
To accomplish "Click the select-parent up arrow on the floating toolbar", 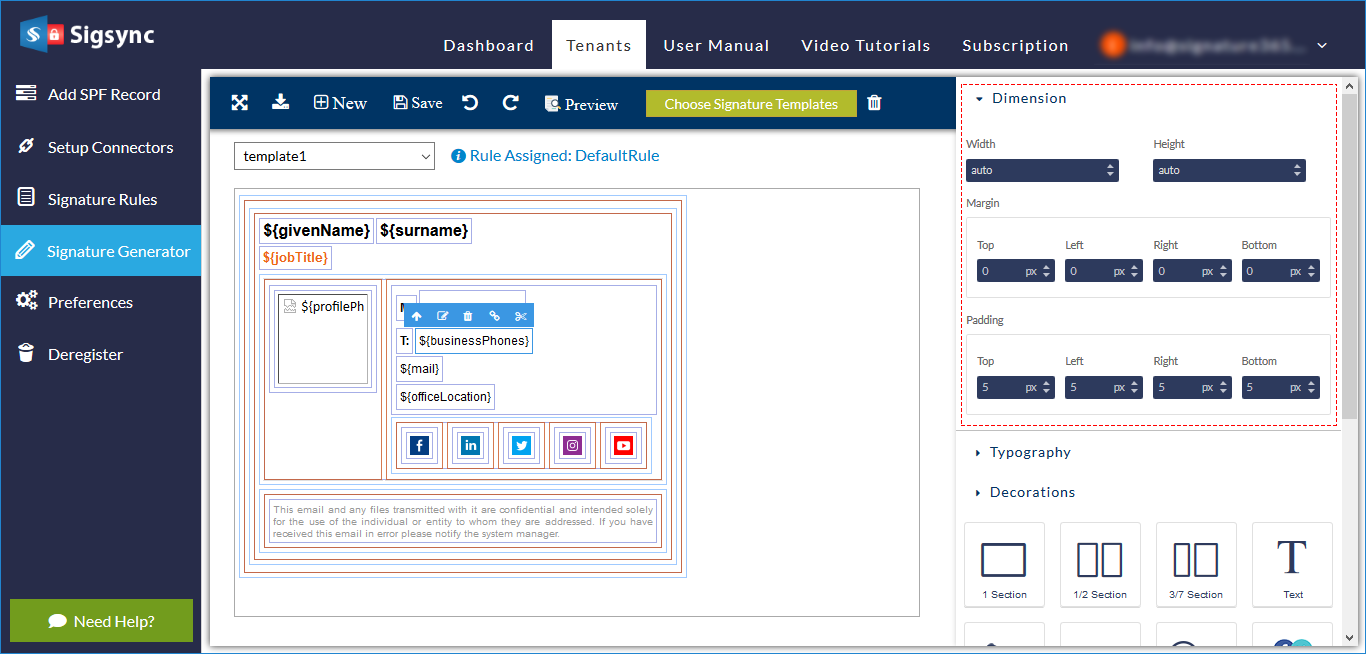I will click(x=416, y=316).
